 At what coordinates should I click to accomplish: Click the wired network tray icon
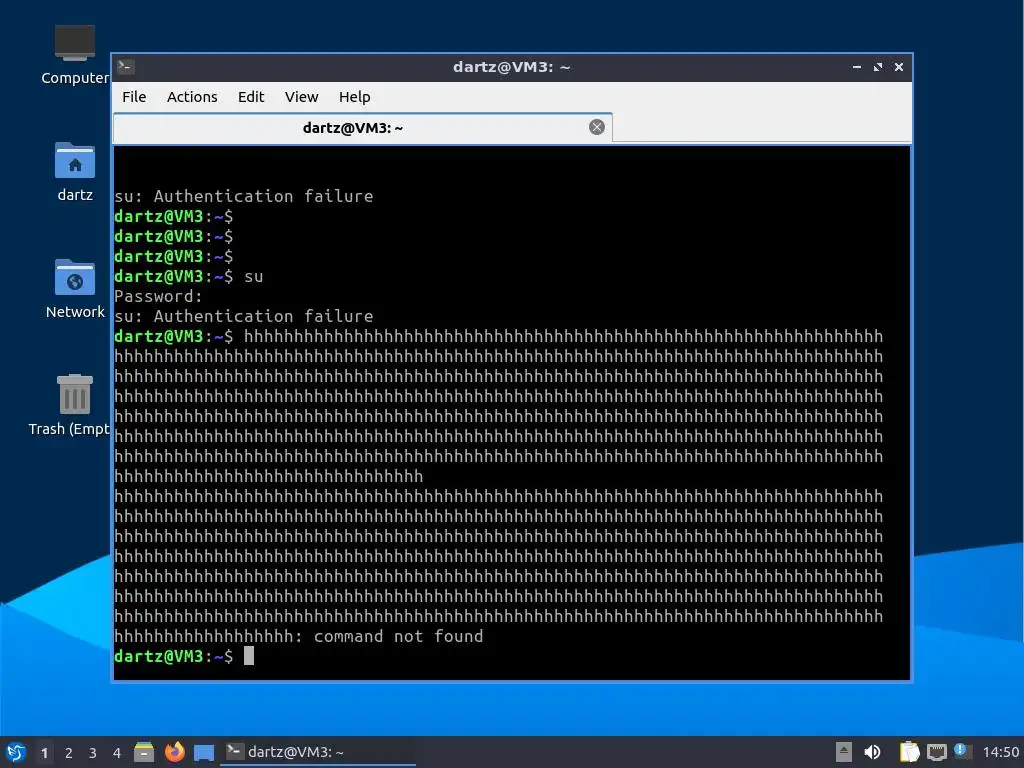pyautogui.click(x=936, y=752)
